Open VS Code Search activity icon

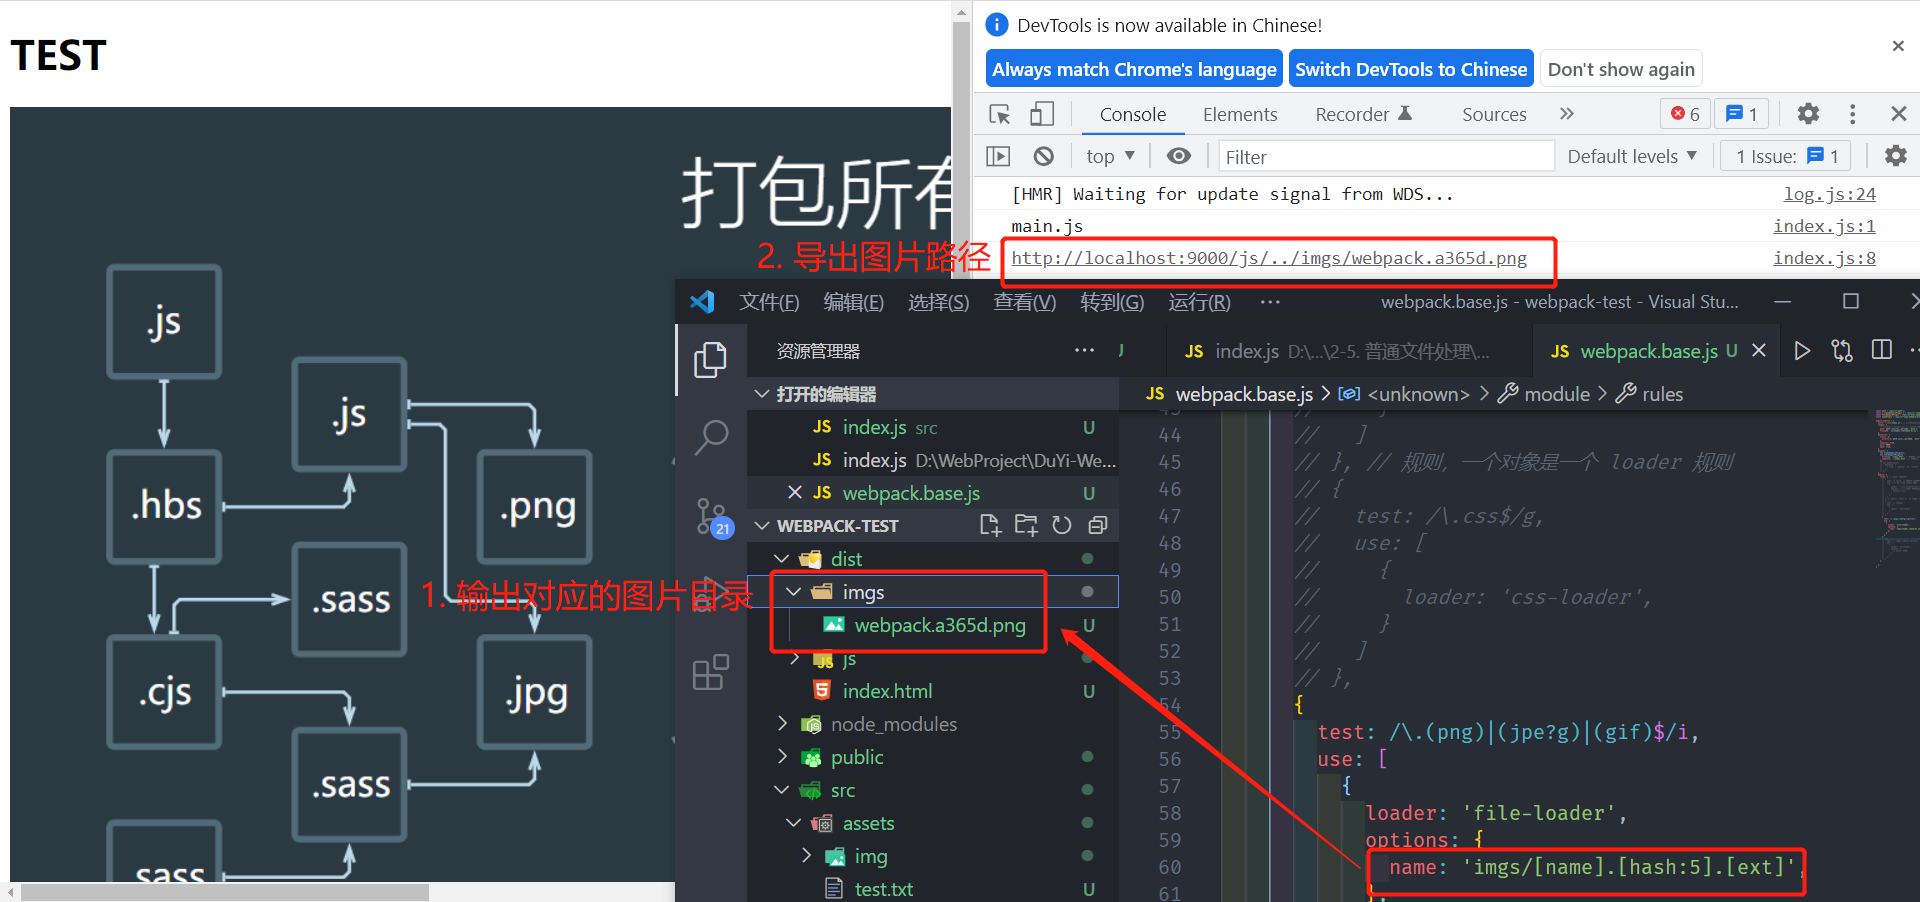(x=711, y=437)
